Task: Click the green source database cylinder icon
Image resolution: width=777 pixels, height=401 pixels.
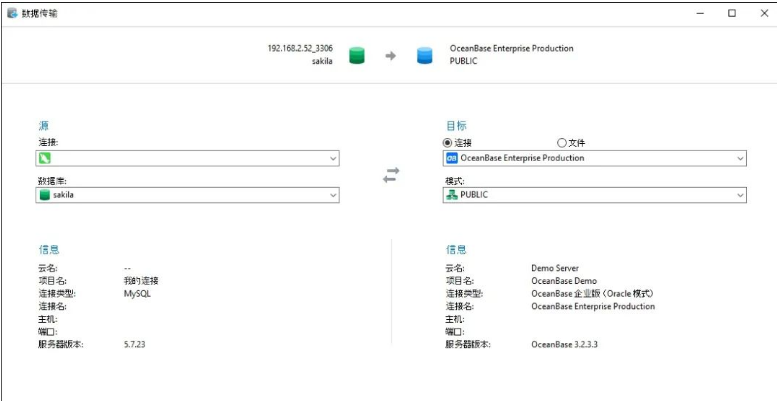Action: coord(356,55)
